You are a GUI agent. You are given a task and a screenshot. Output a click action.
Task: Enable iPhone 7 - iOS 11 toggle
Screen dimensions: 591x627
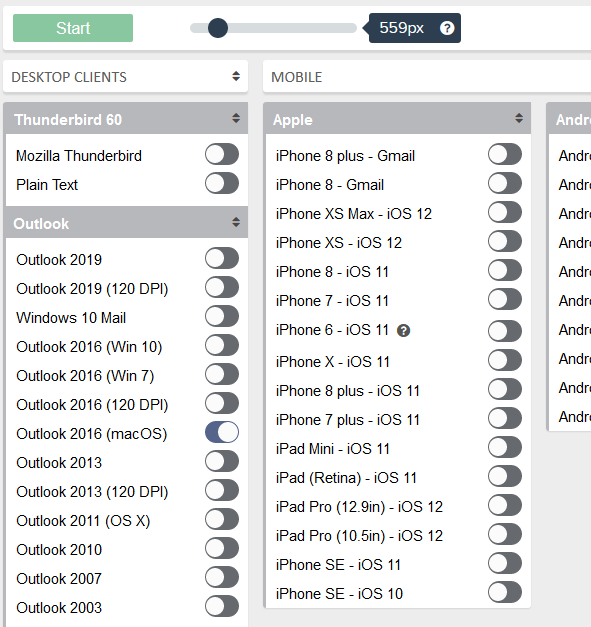click(505, 299)
